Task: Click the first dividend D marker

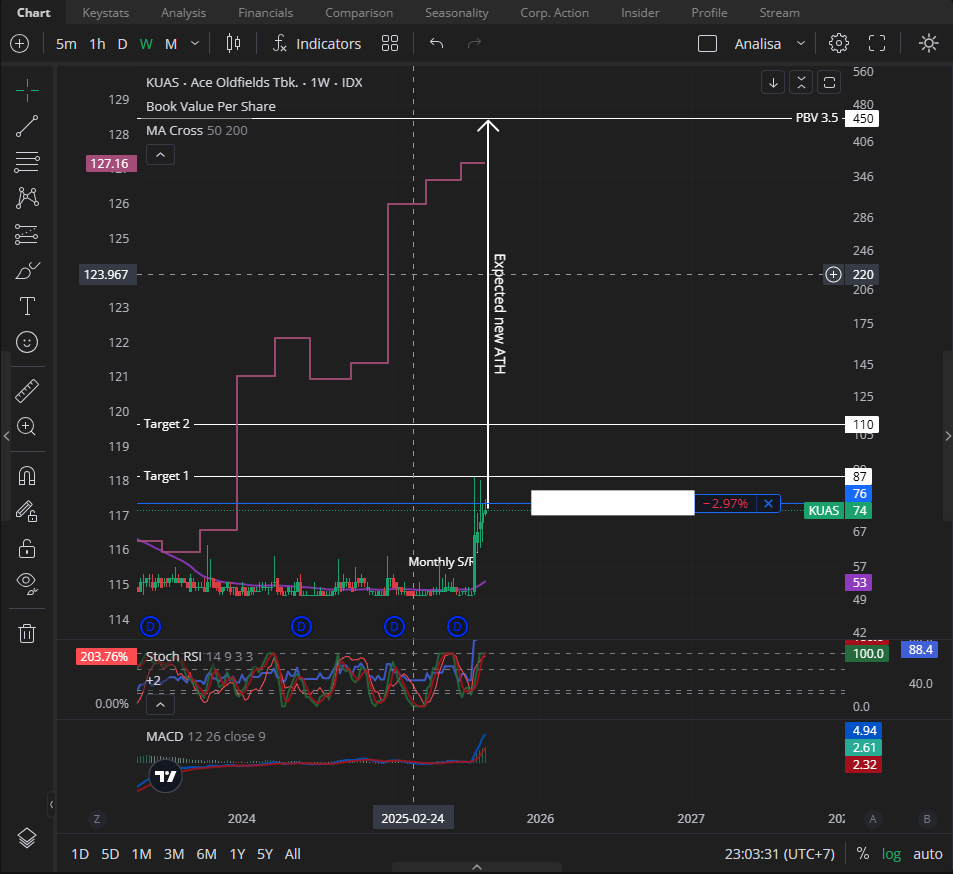Action: tap(150, 626)
